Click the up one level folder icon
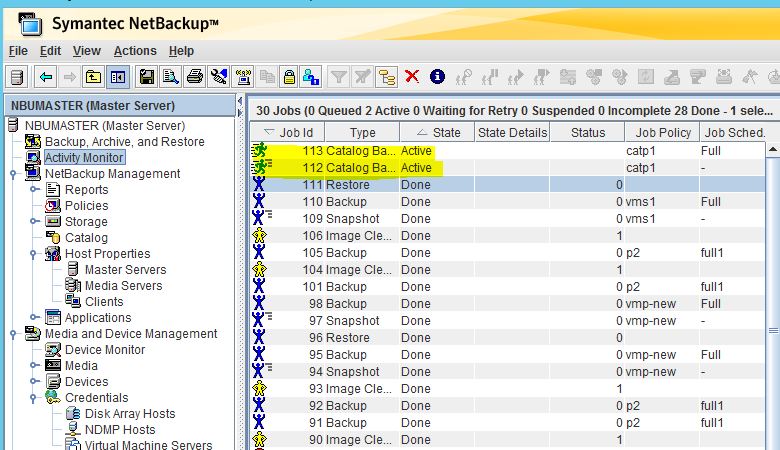This screenshot has height=450, width=780. (x=94, y=77)
